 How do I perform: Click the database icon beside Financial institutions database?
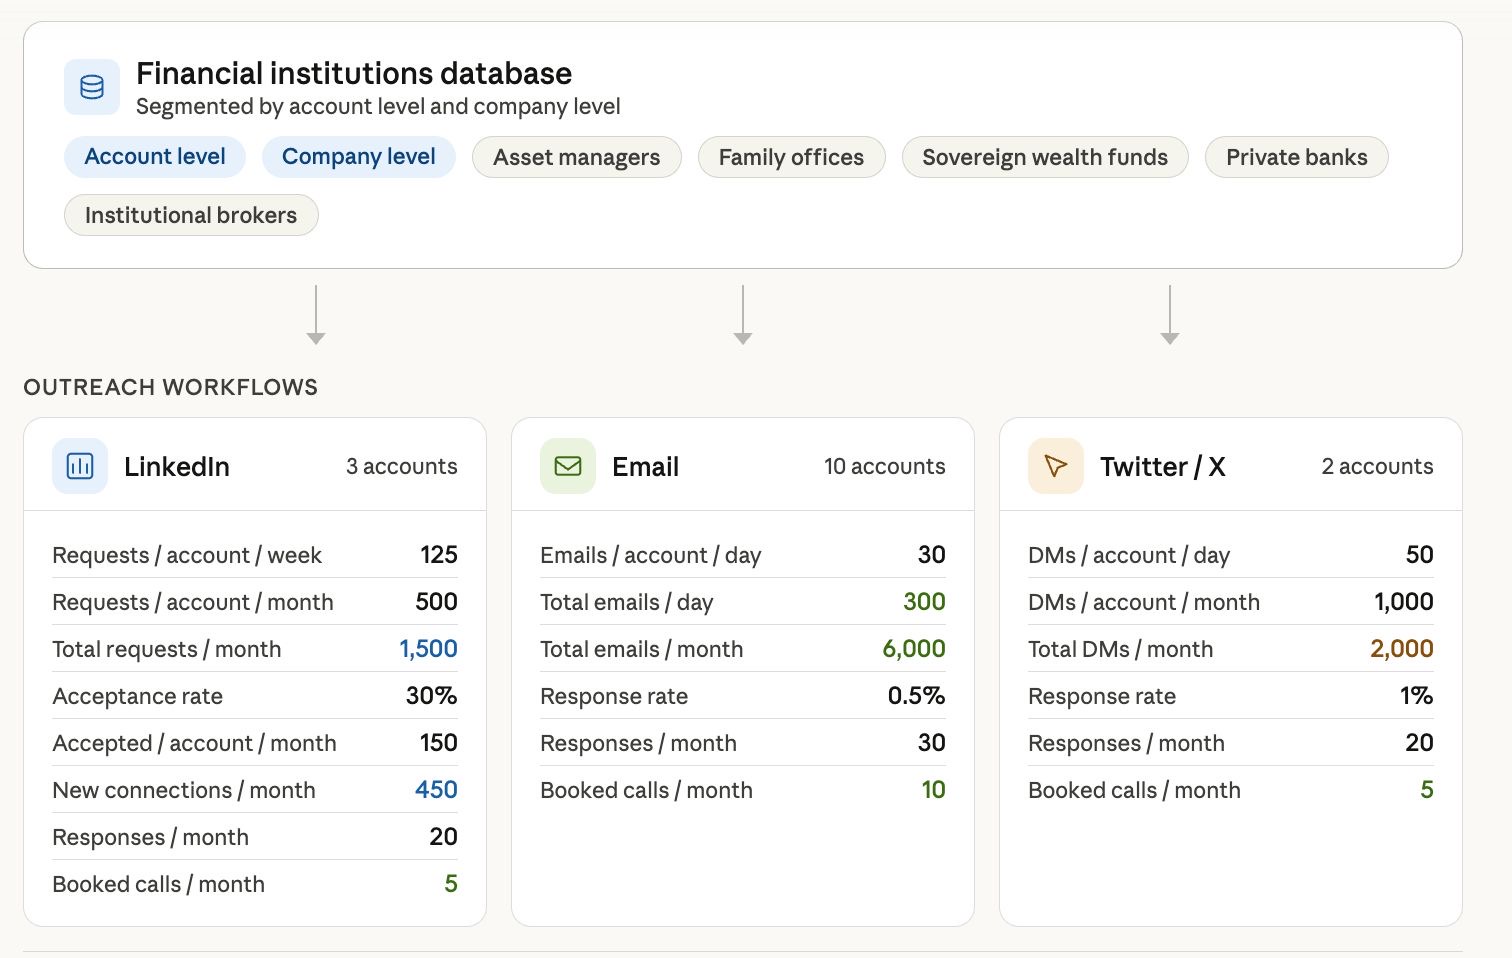coord(92,87)
